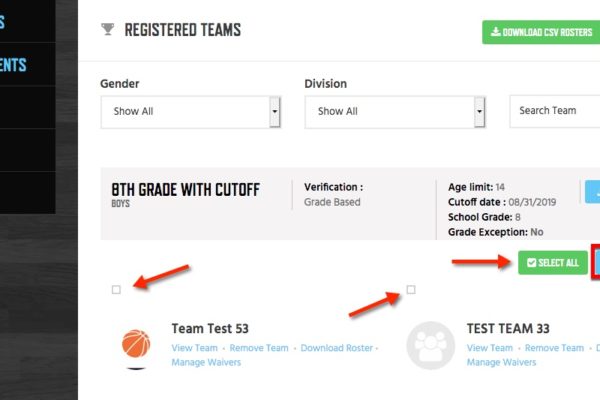Click the Download CSV Rosters button

point(541,32)
